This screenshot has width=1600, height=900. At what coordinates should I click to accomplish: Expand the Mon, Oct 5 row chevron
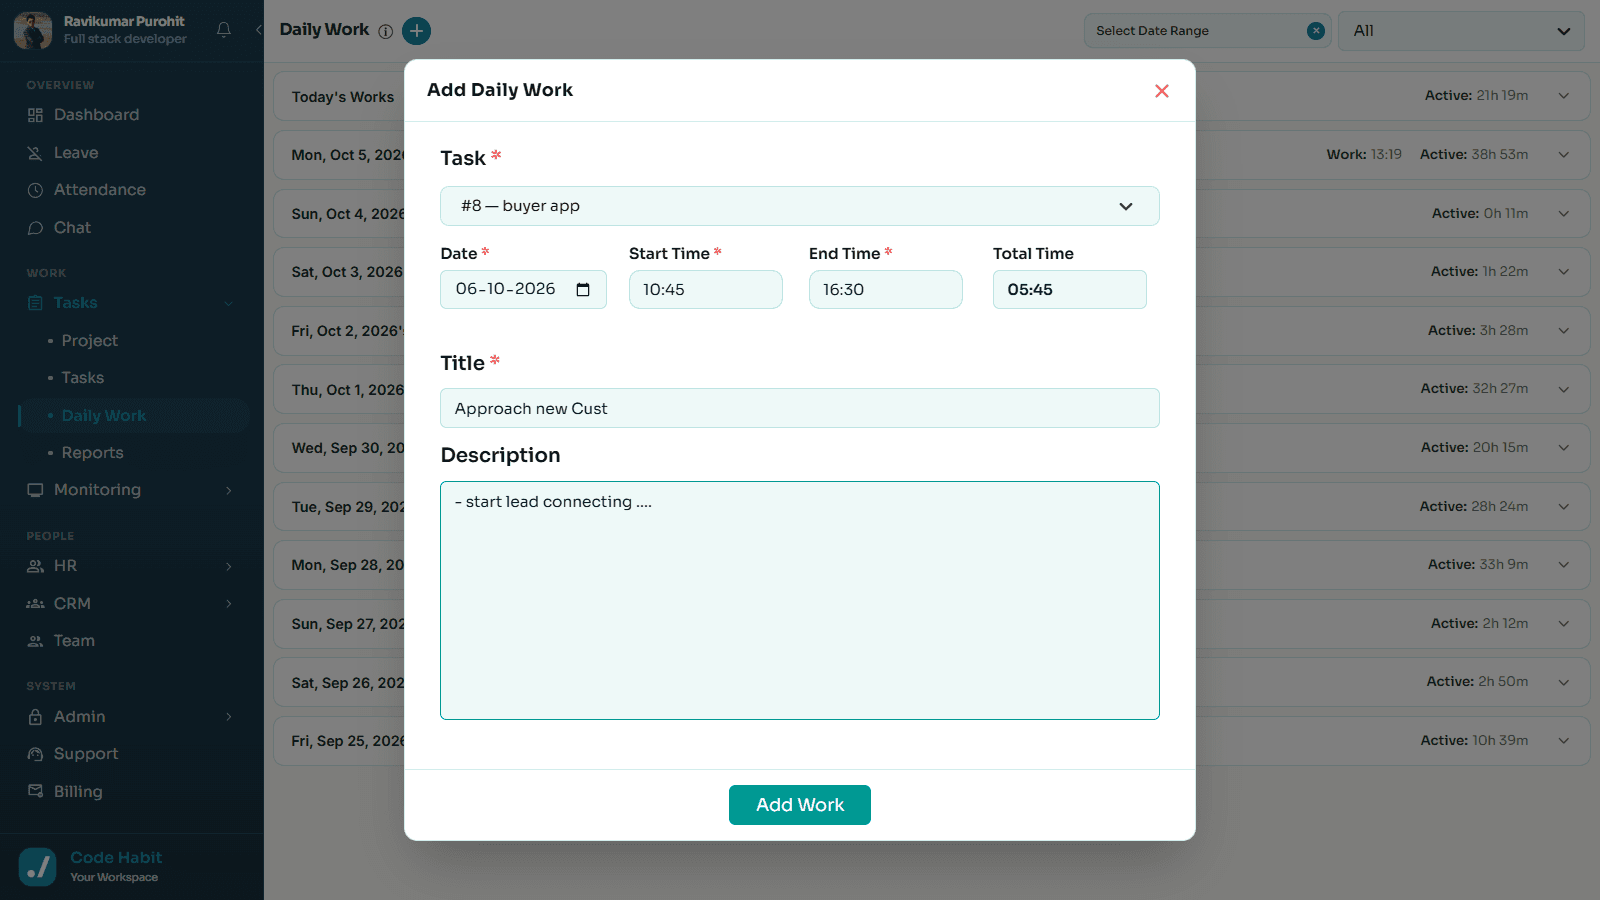tap(1564, 155)
